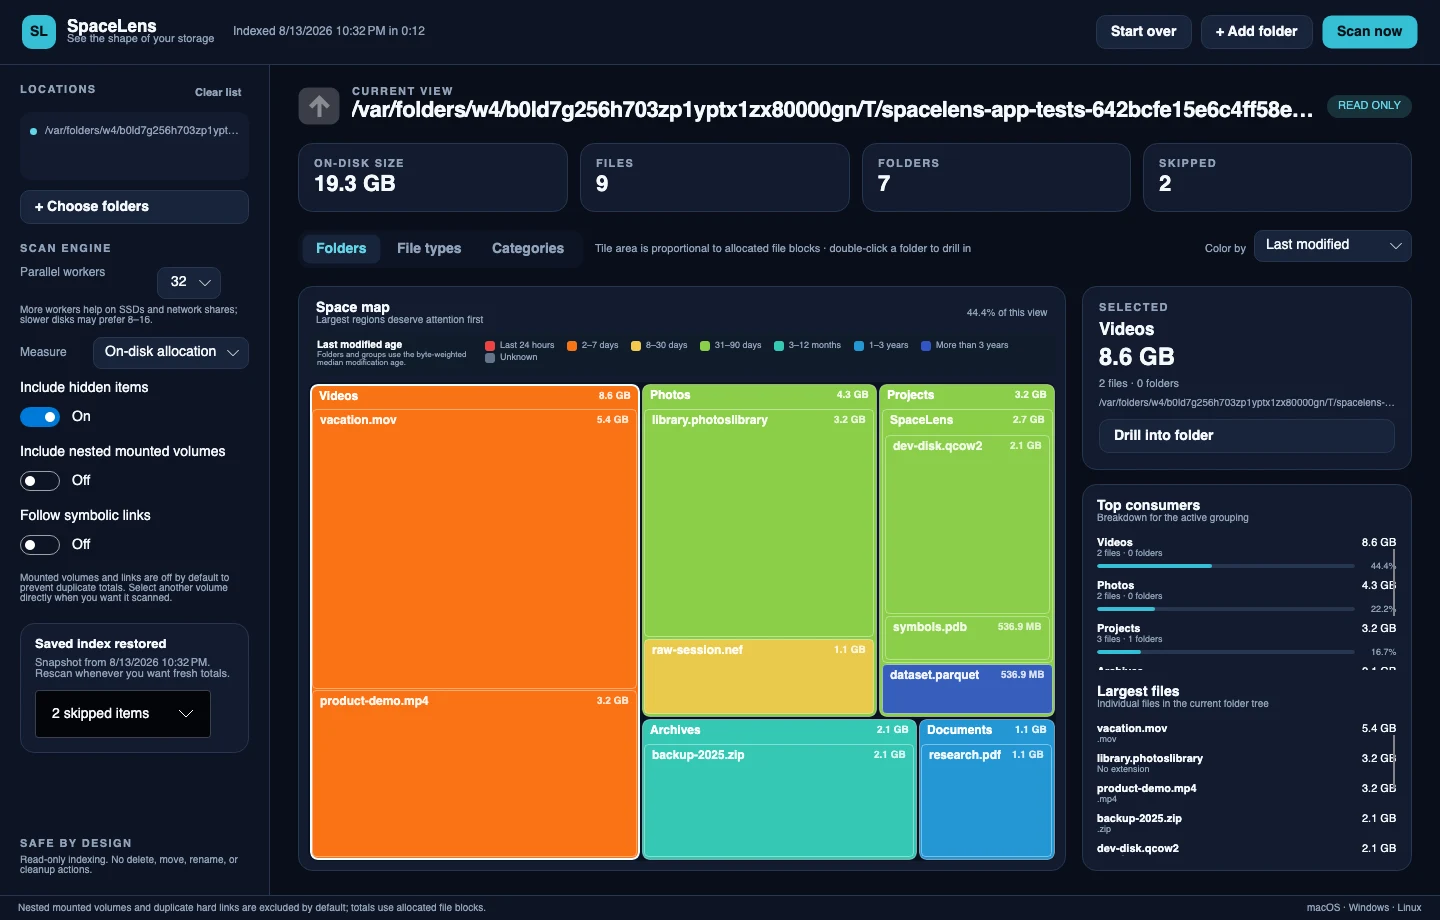Click the Files count card
Screen dimensions: 1440x920
(x=715, y=178)
